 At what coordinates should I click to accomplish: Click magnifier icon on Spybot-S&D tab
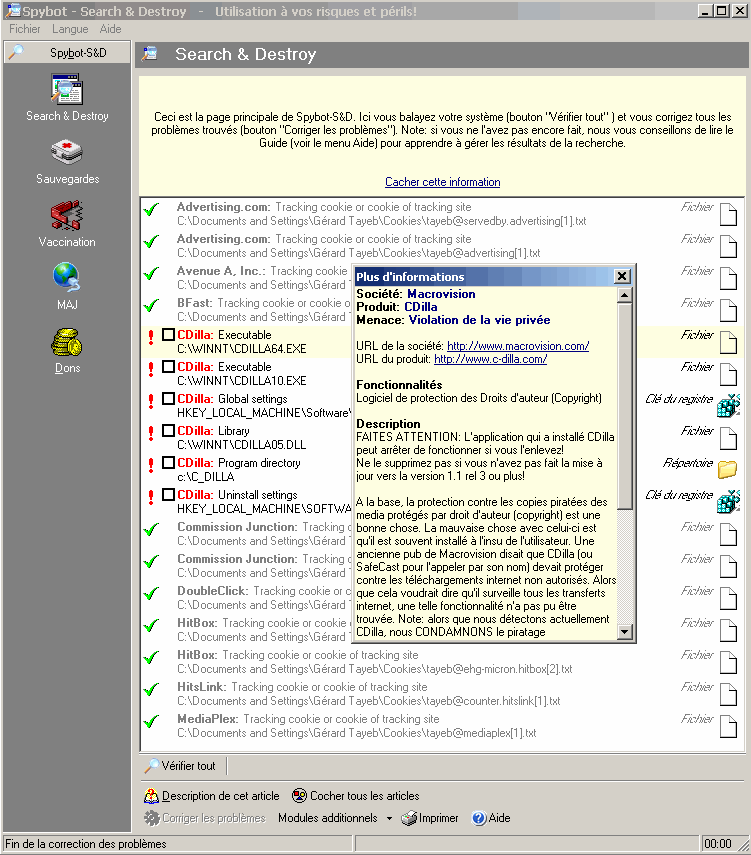click(16, 52)
